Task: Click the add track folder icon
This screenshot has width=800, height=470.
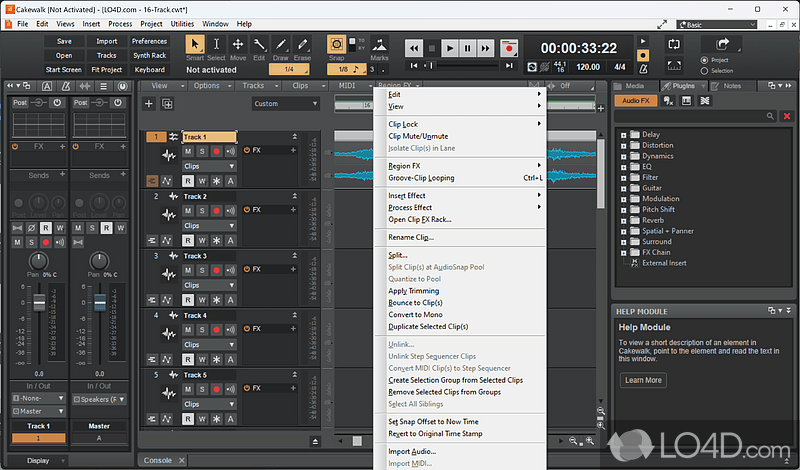Action: (167, 104)
